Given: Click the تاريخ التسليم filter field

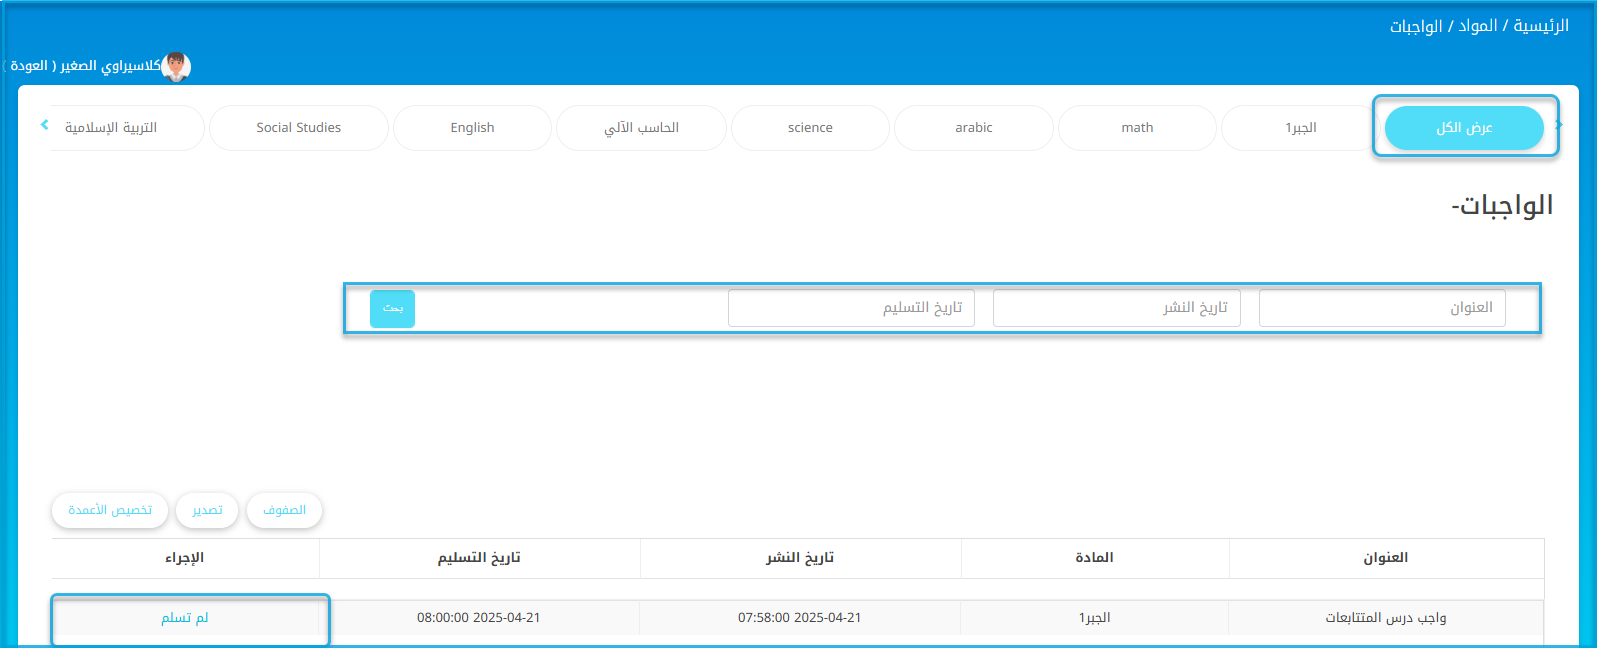Looking at the screenshot, I should [851, 308].
